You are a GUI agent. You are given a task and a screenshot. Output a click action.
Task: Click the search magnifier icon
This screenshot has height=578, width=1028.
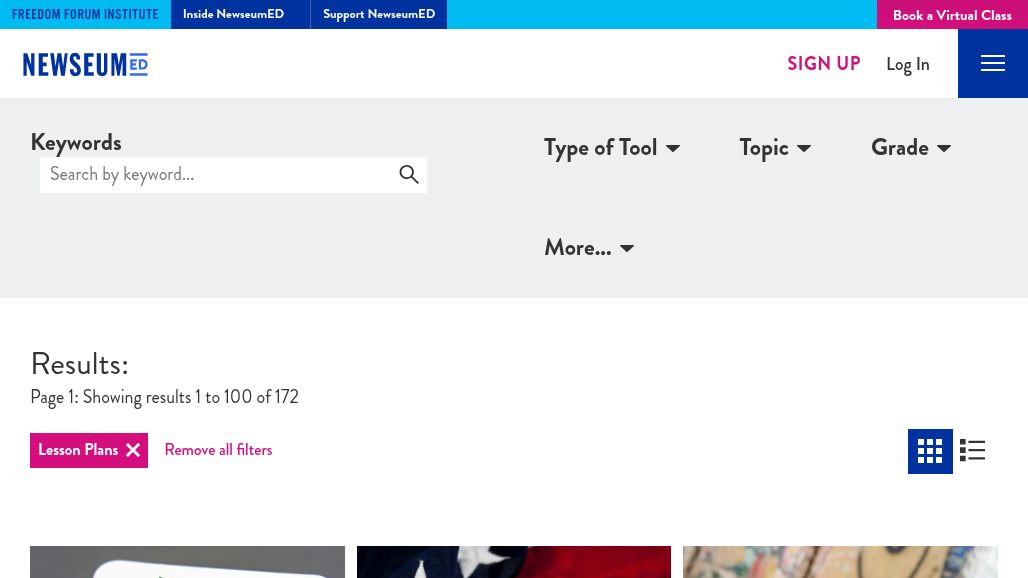(x=409, y=174)
